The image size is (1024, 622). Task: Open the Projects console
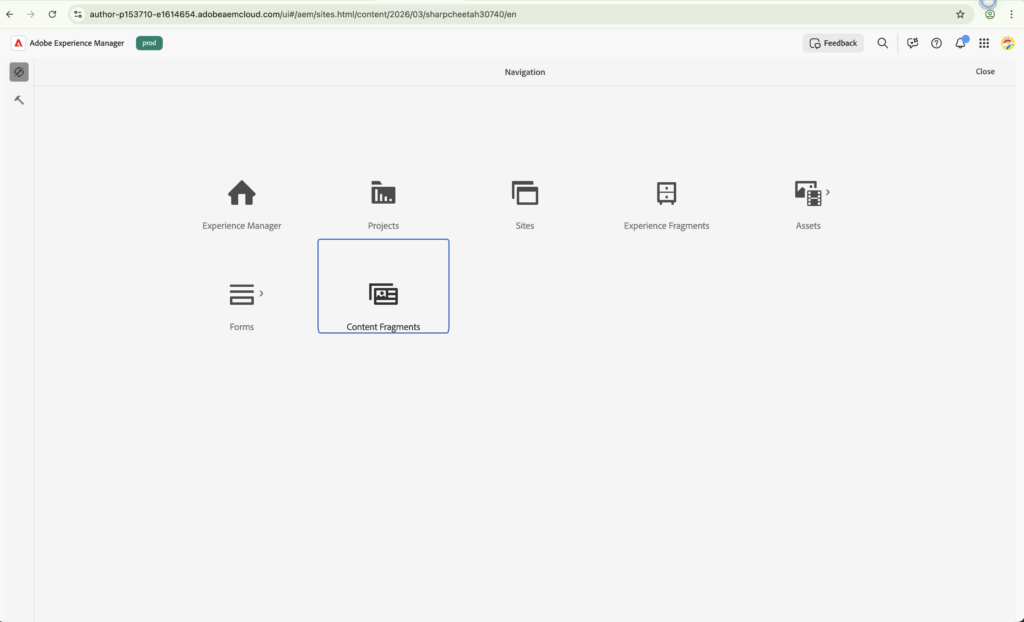pyautogui.click(x=383, y=195)
